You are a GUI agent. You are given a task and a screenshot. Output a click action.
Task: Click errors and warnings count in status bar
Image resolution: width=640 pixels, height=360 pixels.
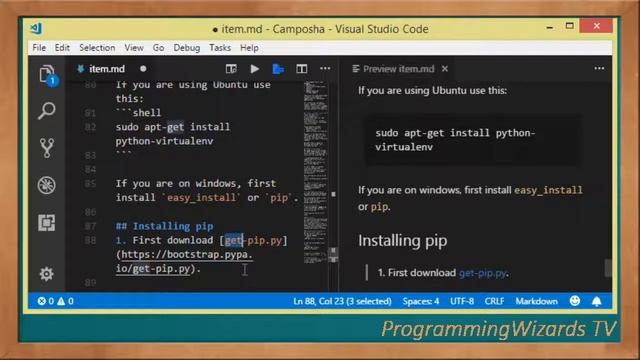point(56,301)
